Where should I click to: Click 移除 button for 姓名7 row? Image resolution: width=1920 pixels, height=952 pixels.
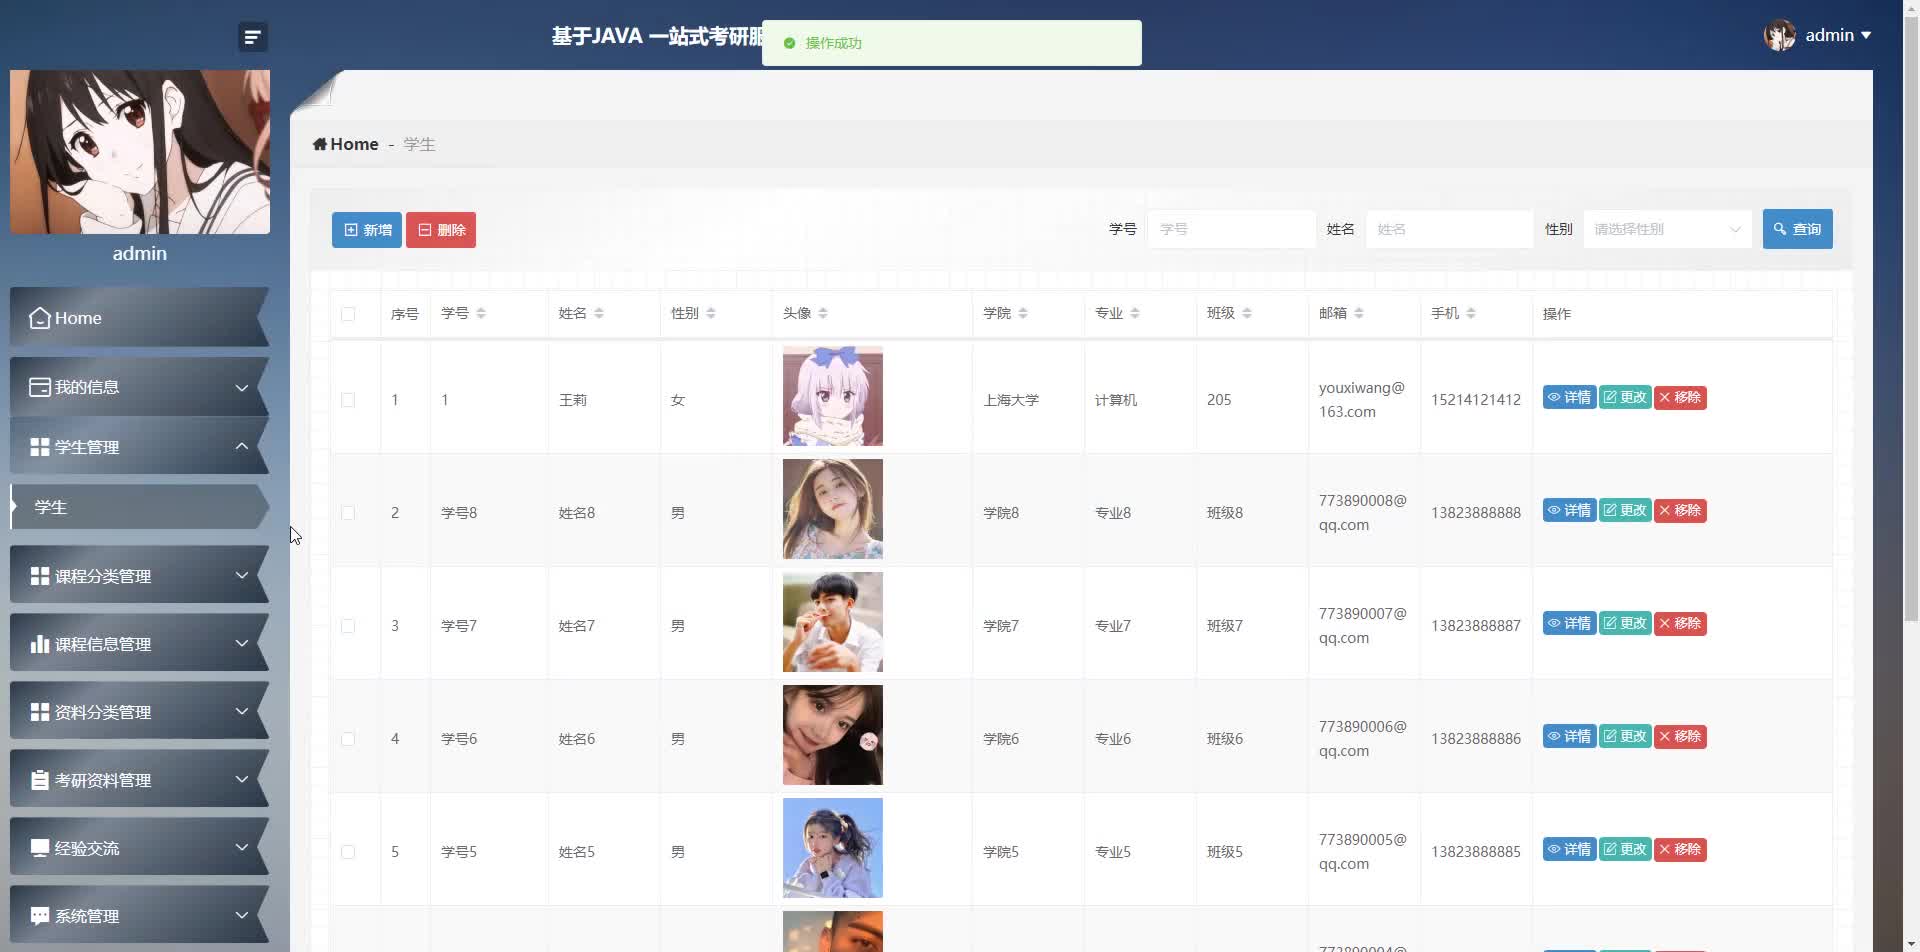click(1680, 624)
